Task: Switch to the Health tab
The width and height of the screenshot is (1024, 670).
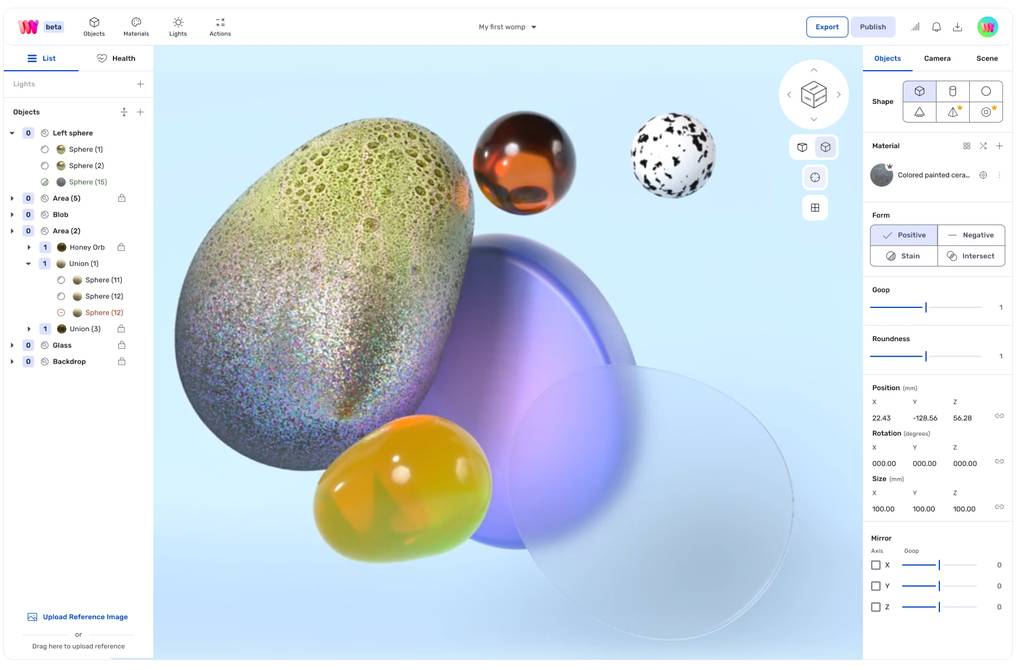Action: click(x=116, y=58)
